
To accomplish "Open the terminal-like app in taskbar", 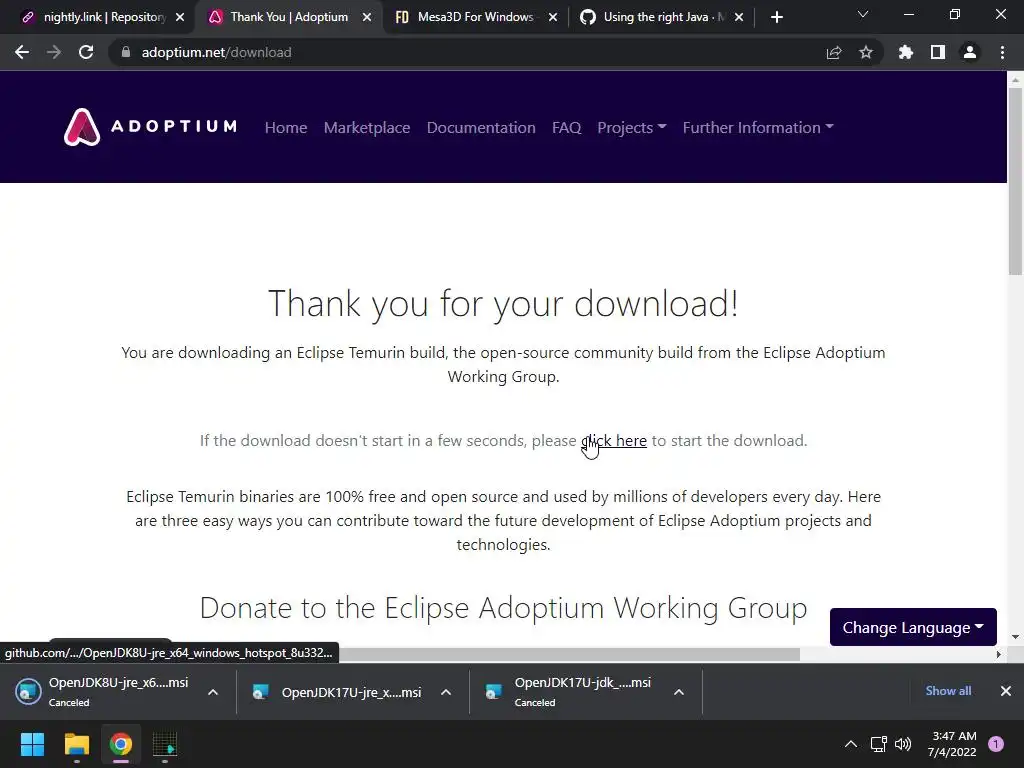I will click(x=165, y=744).
